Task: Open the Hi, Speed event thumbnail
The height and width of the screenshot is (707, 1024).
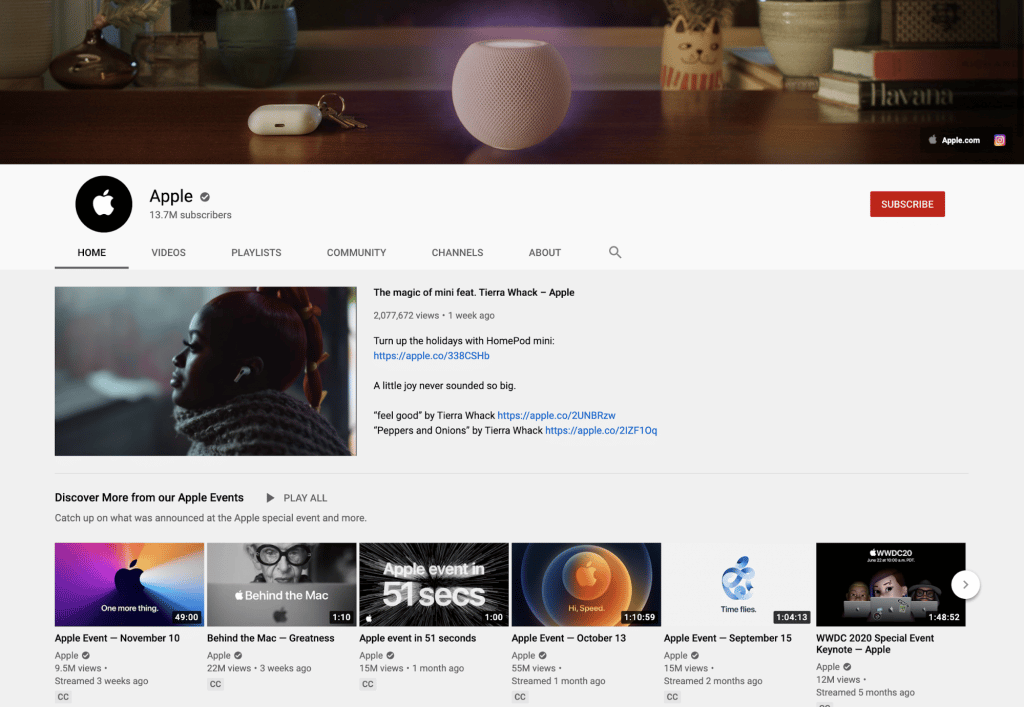Action: click(586, 584)
